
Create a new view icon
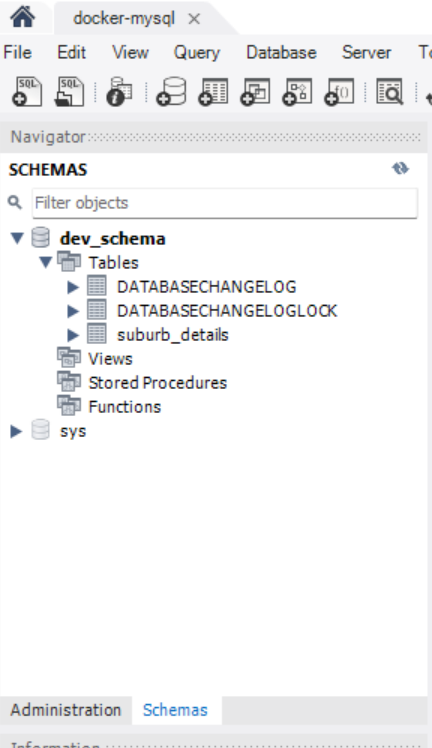click(255, 92)
